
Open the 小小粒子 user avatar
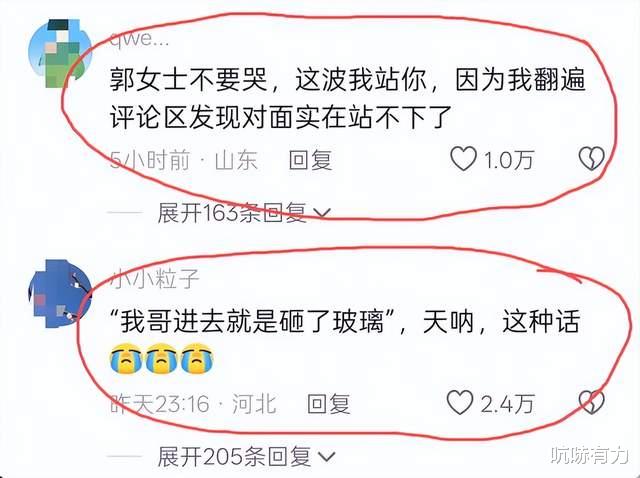[x=60, y=294]
